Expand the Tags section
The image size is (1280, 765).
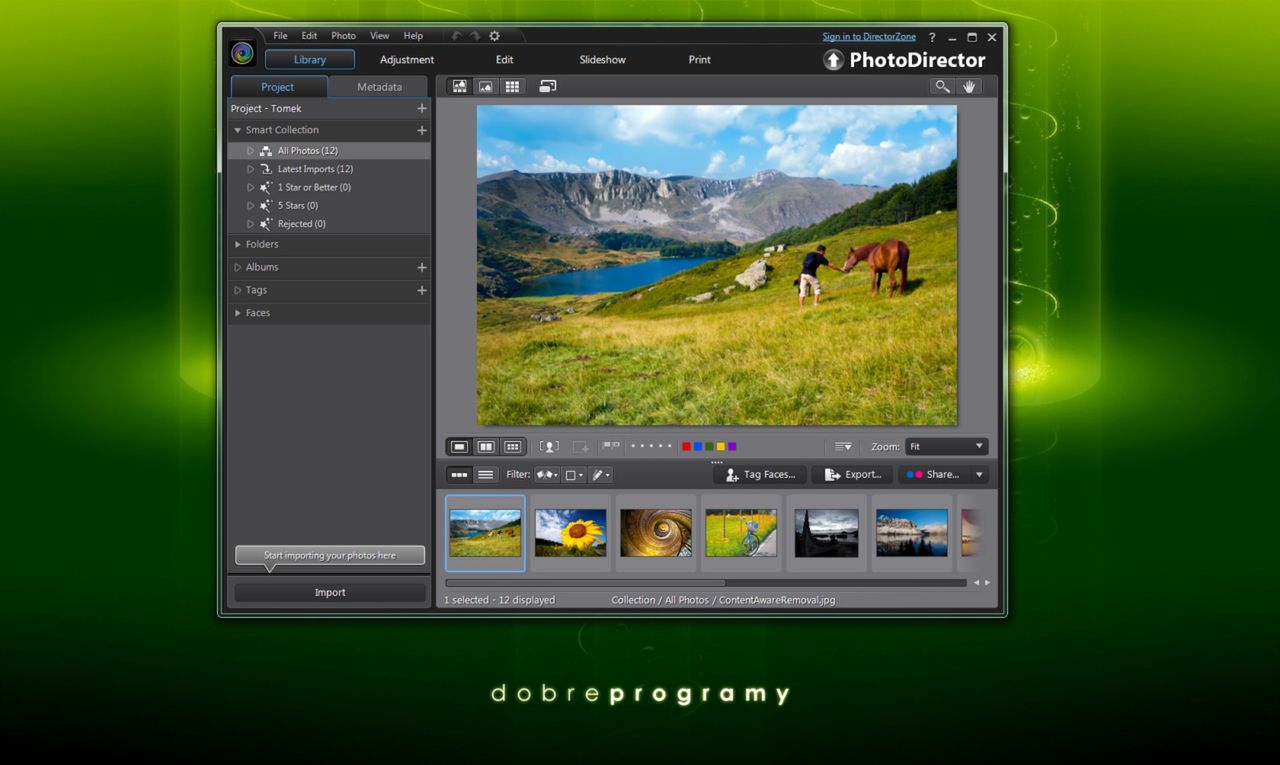click(238, 290)
